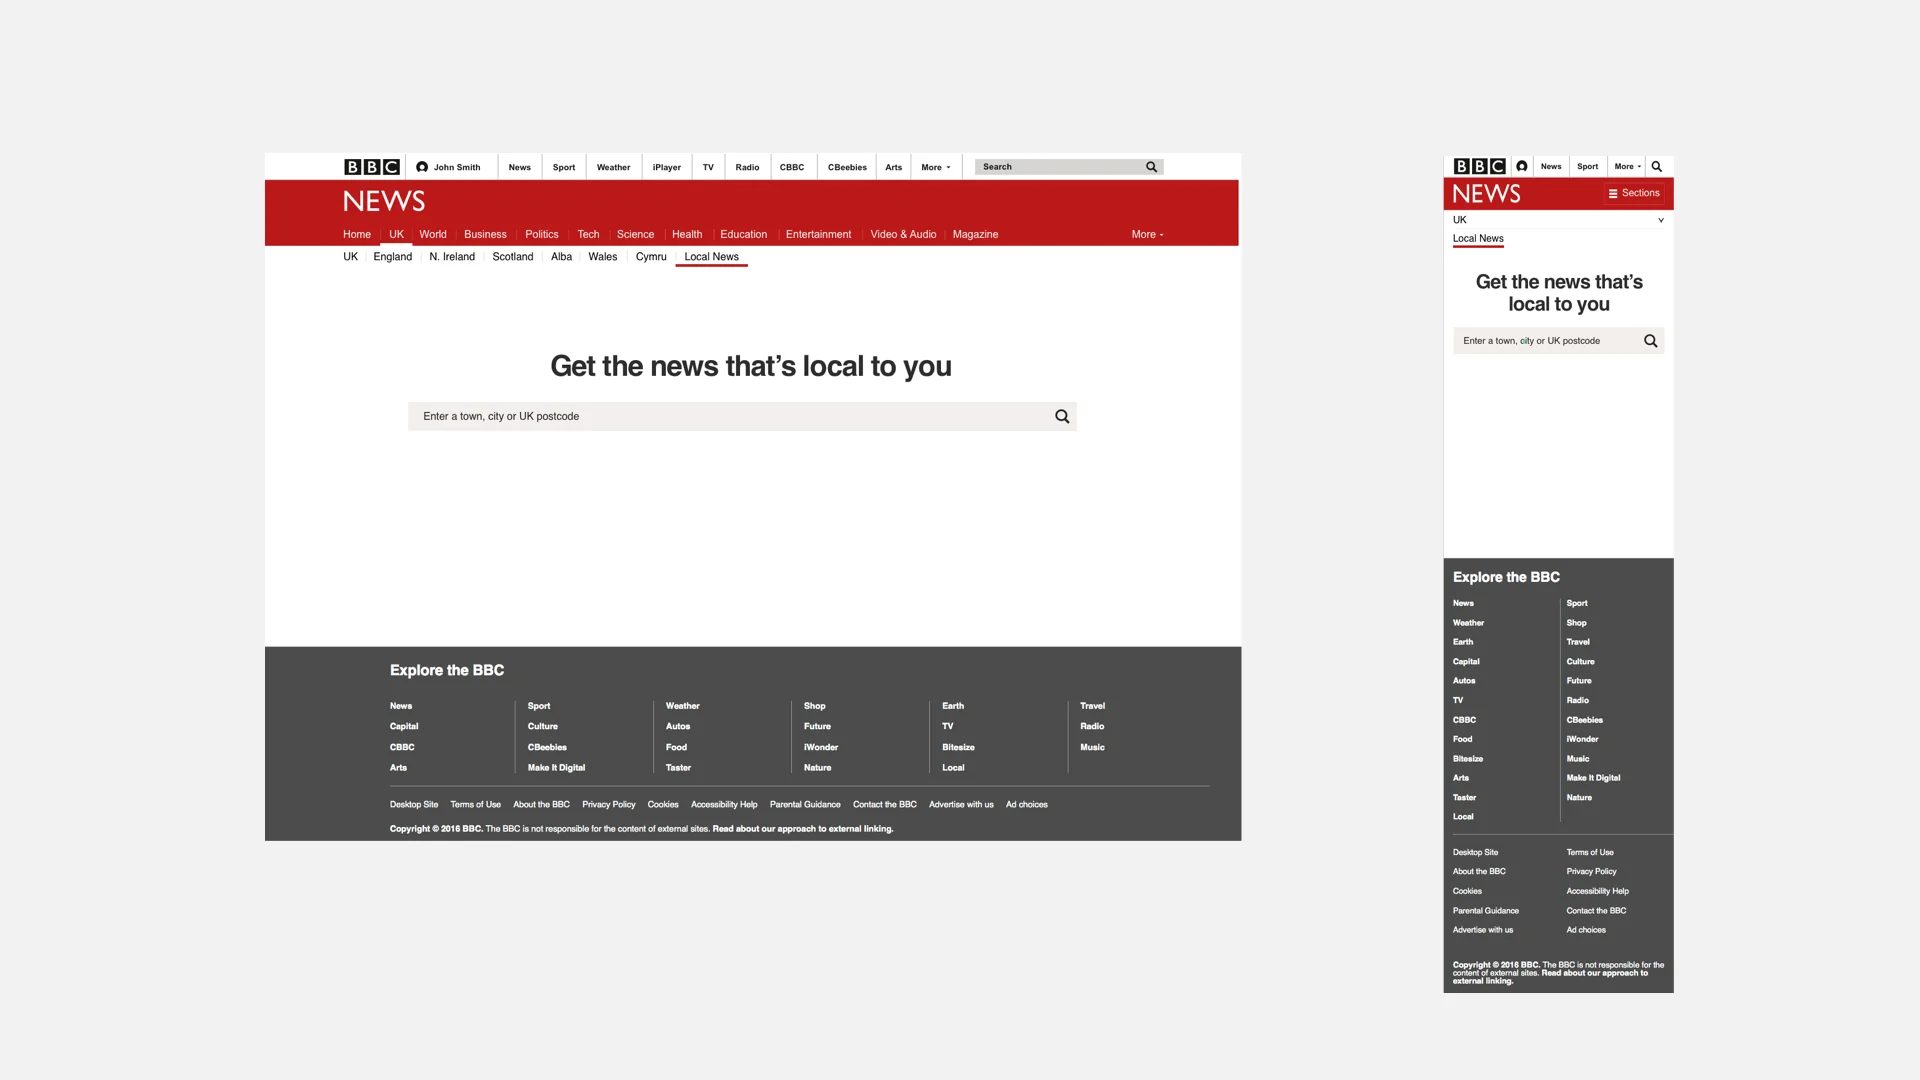The width and height of the screenshot is (1920, 1080).
Task: Expand the More dropdown in the desktop top bar
Action: pos(936,167)
